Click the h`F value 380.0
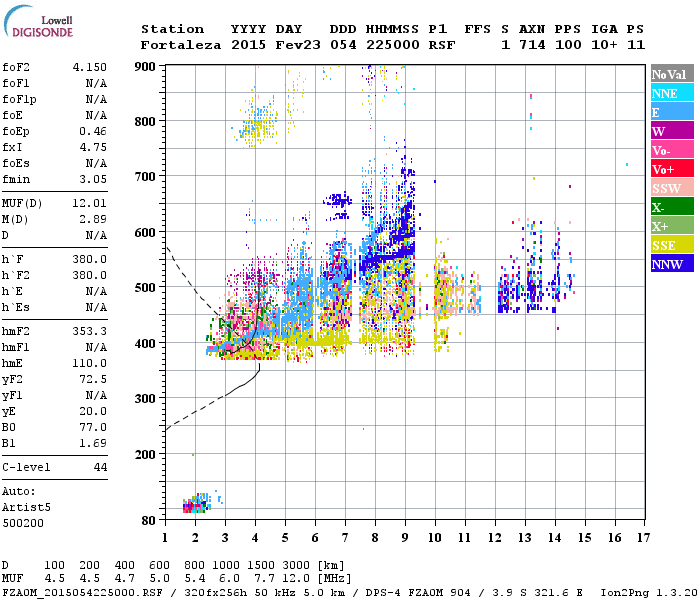 point(90,259)
